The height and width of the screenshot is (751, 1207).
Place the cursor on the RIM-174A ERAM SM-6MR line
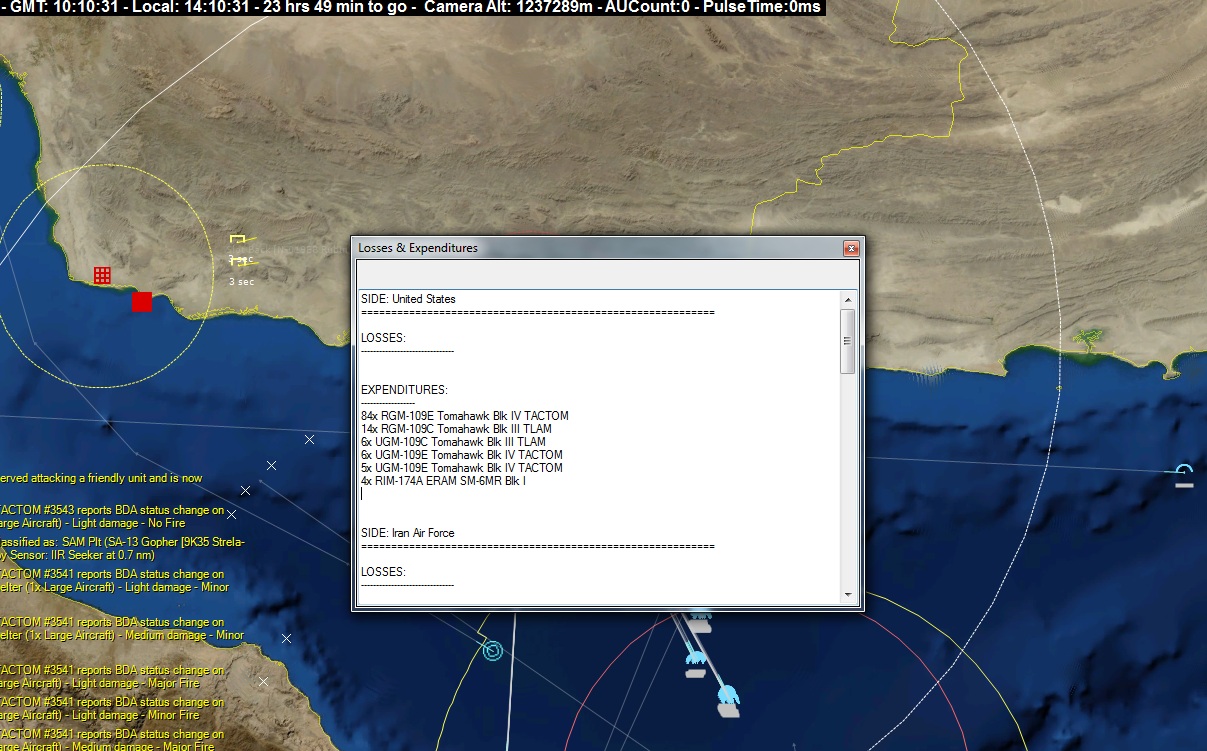pos(443,481)
